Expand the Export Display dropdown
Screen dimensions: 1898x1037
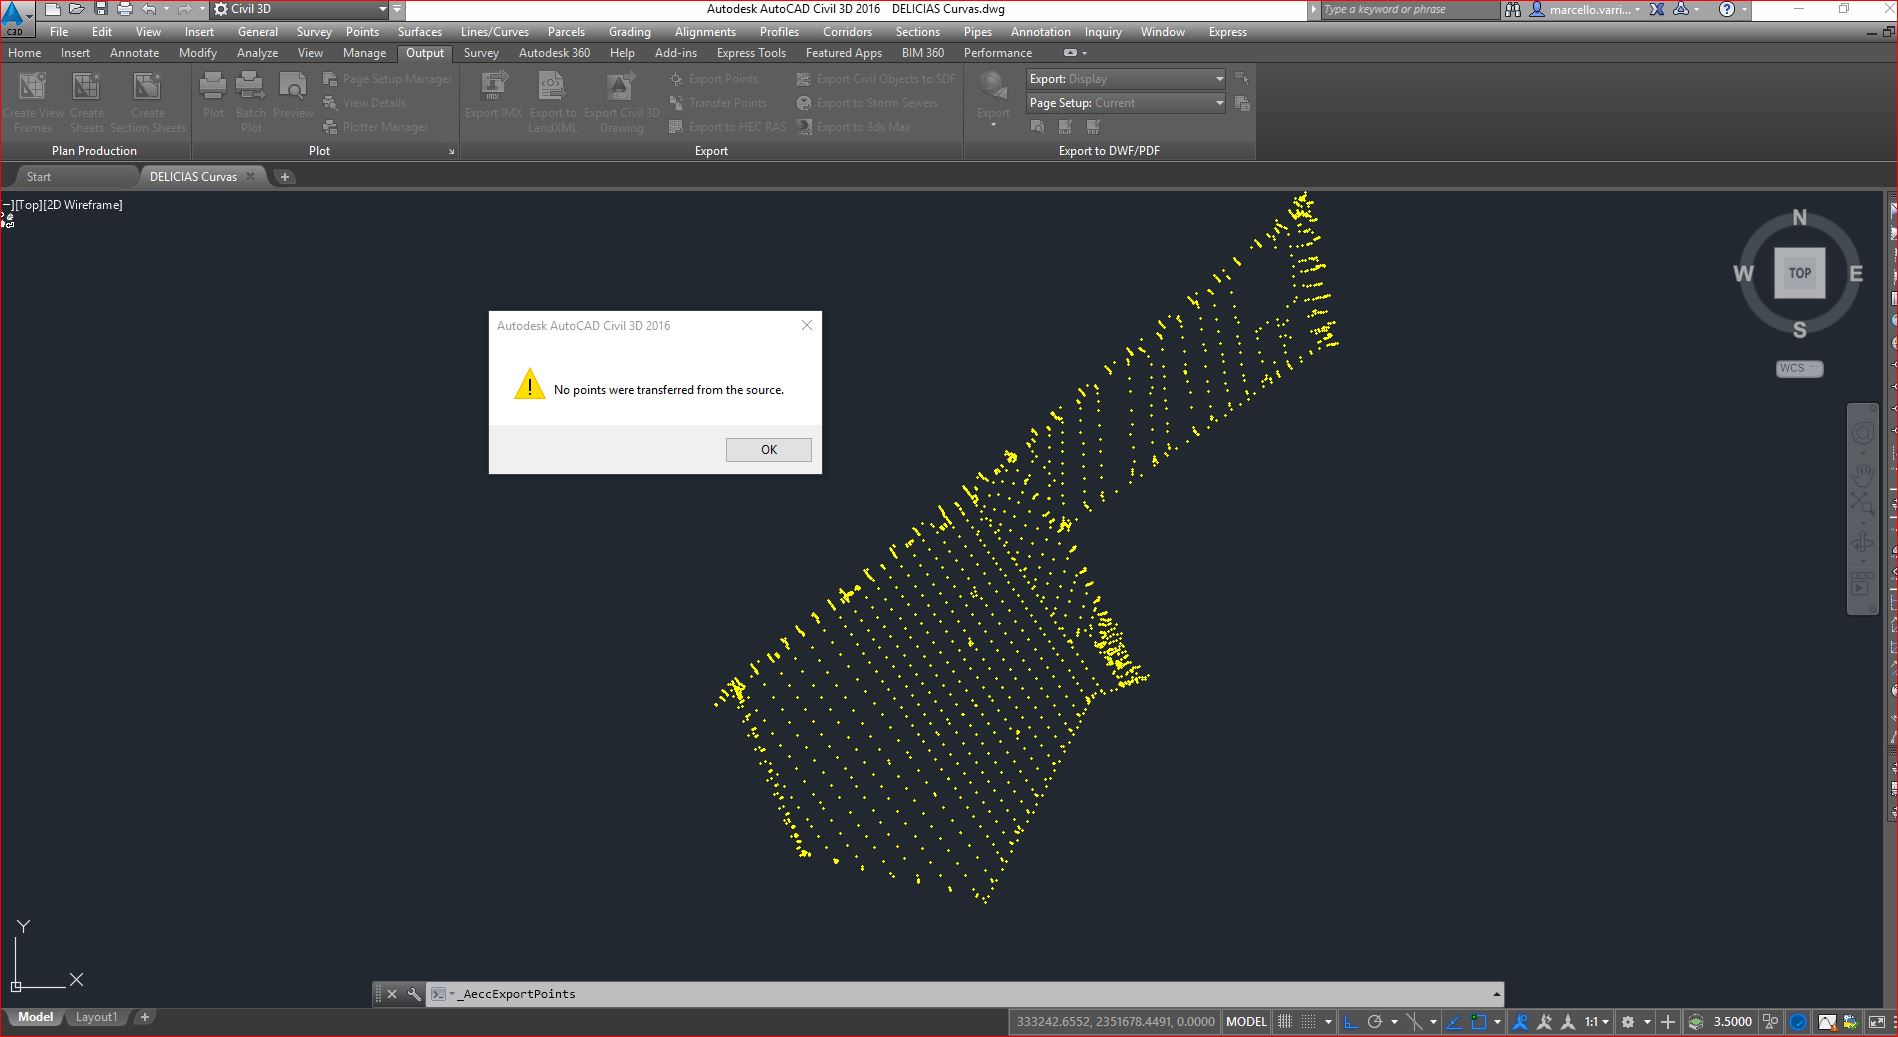point(1219,79)
